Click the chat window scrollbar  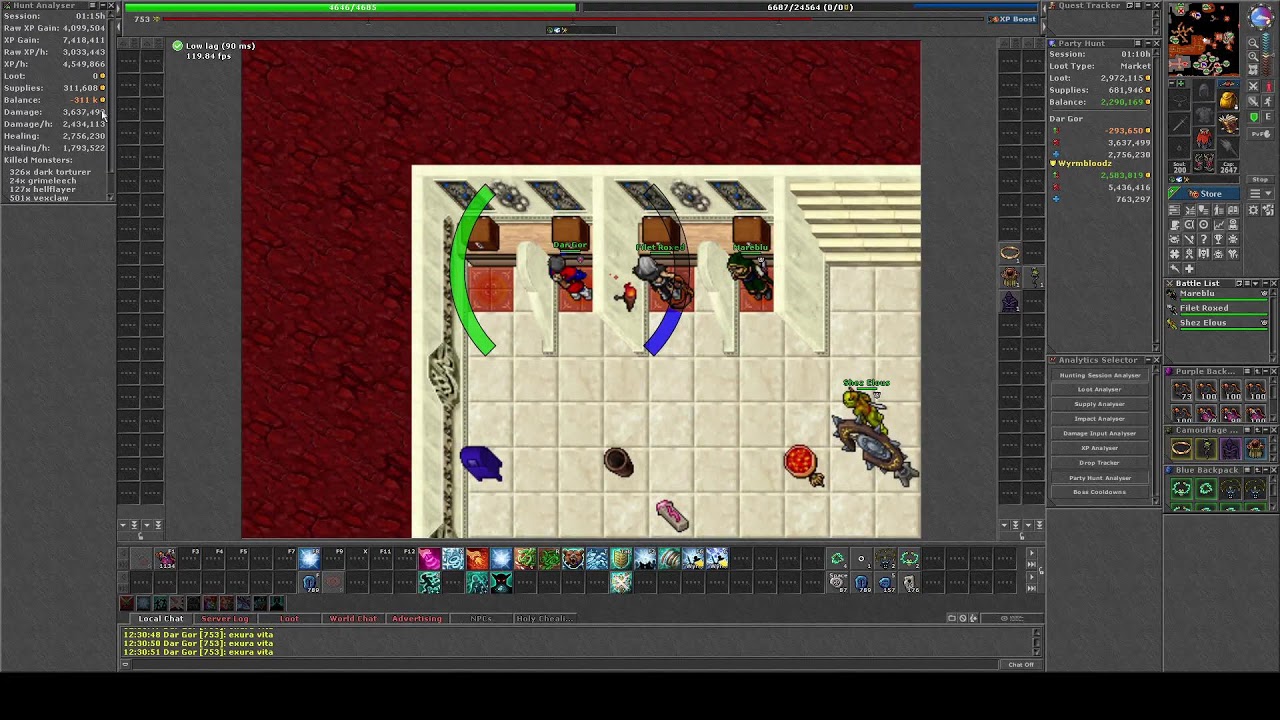pyautogui.click(x=1036, y=640)
